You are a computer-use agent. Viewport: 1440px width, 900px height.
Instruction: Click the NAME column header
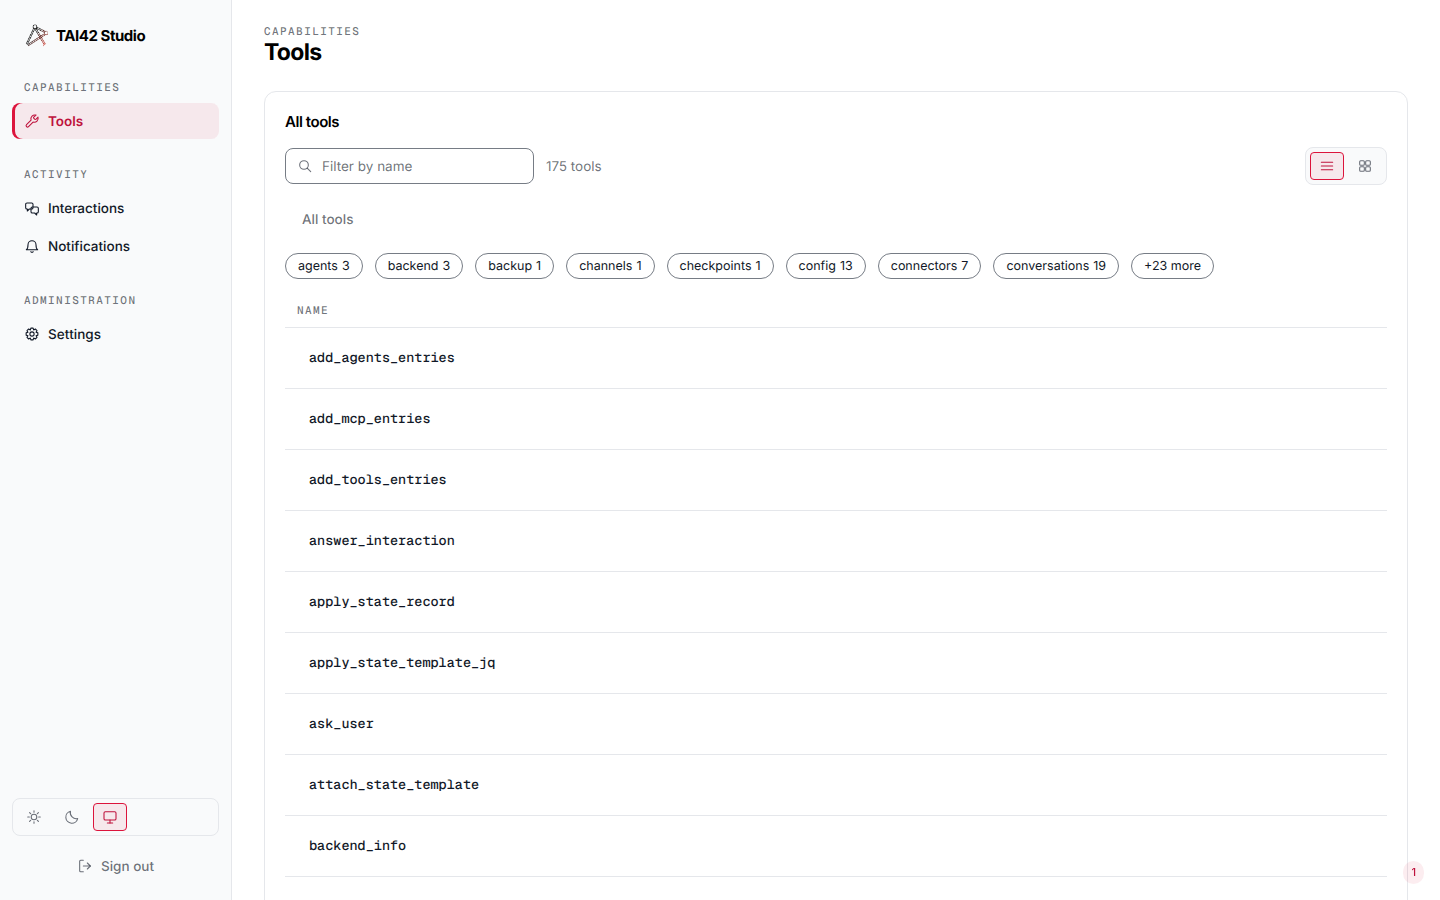(x=312, y=311)
